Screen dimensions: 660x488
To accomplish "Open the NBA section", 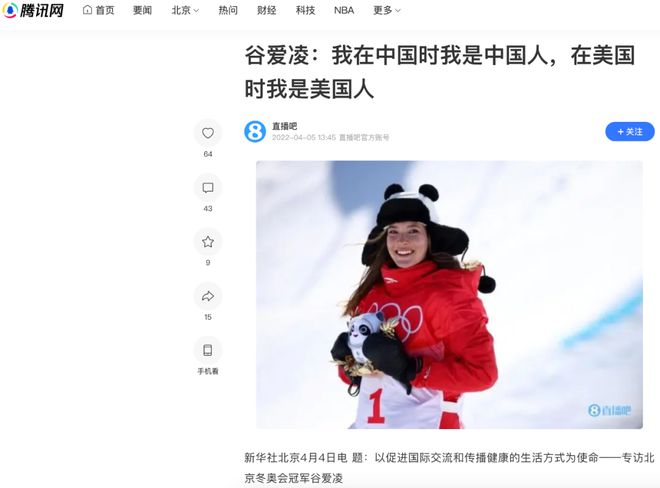I will (x=344, y=10).
